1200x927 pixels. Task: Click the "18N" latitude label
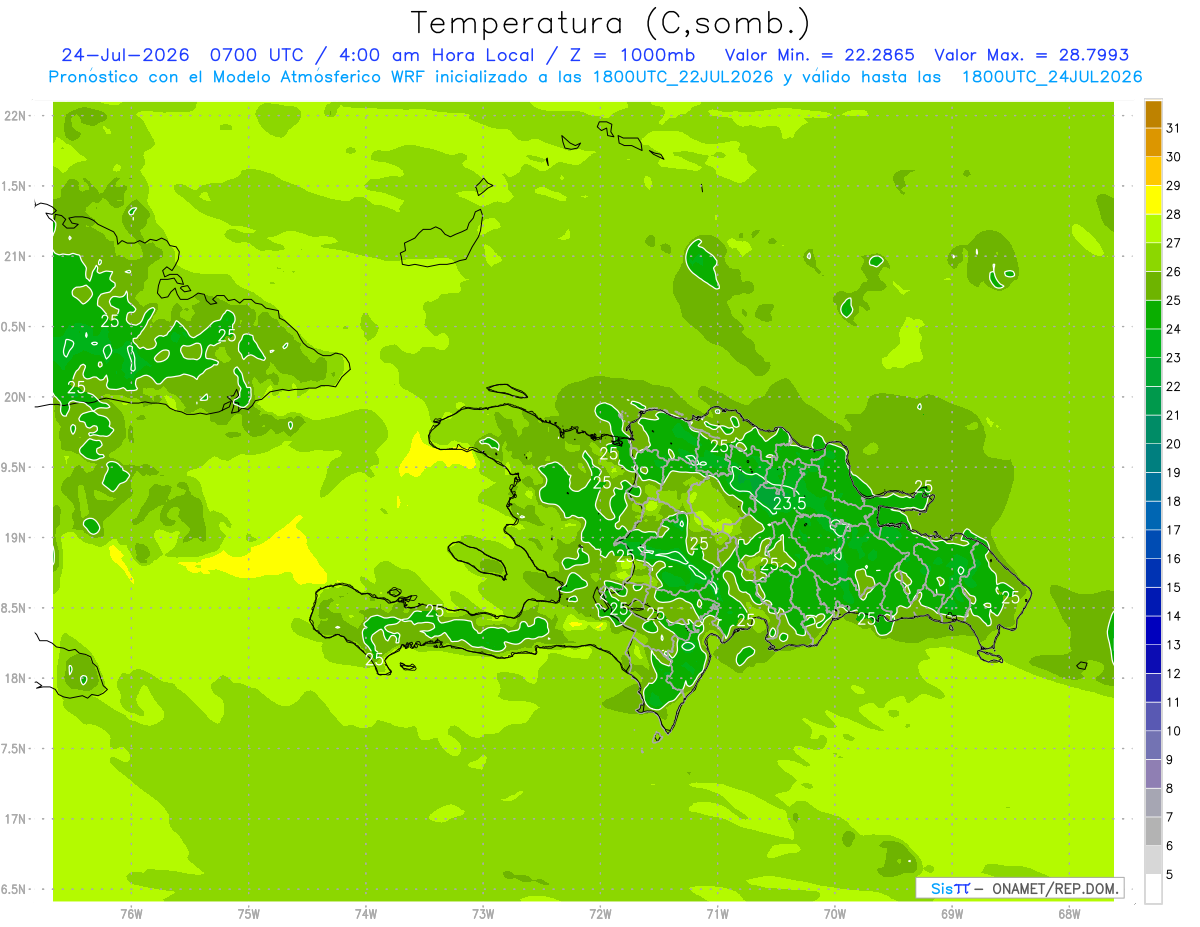point(14,678)
